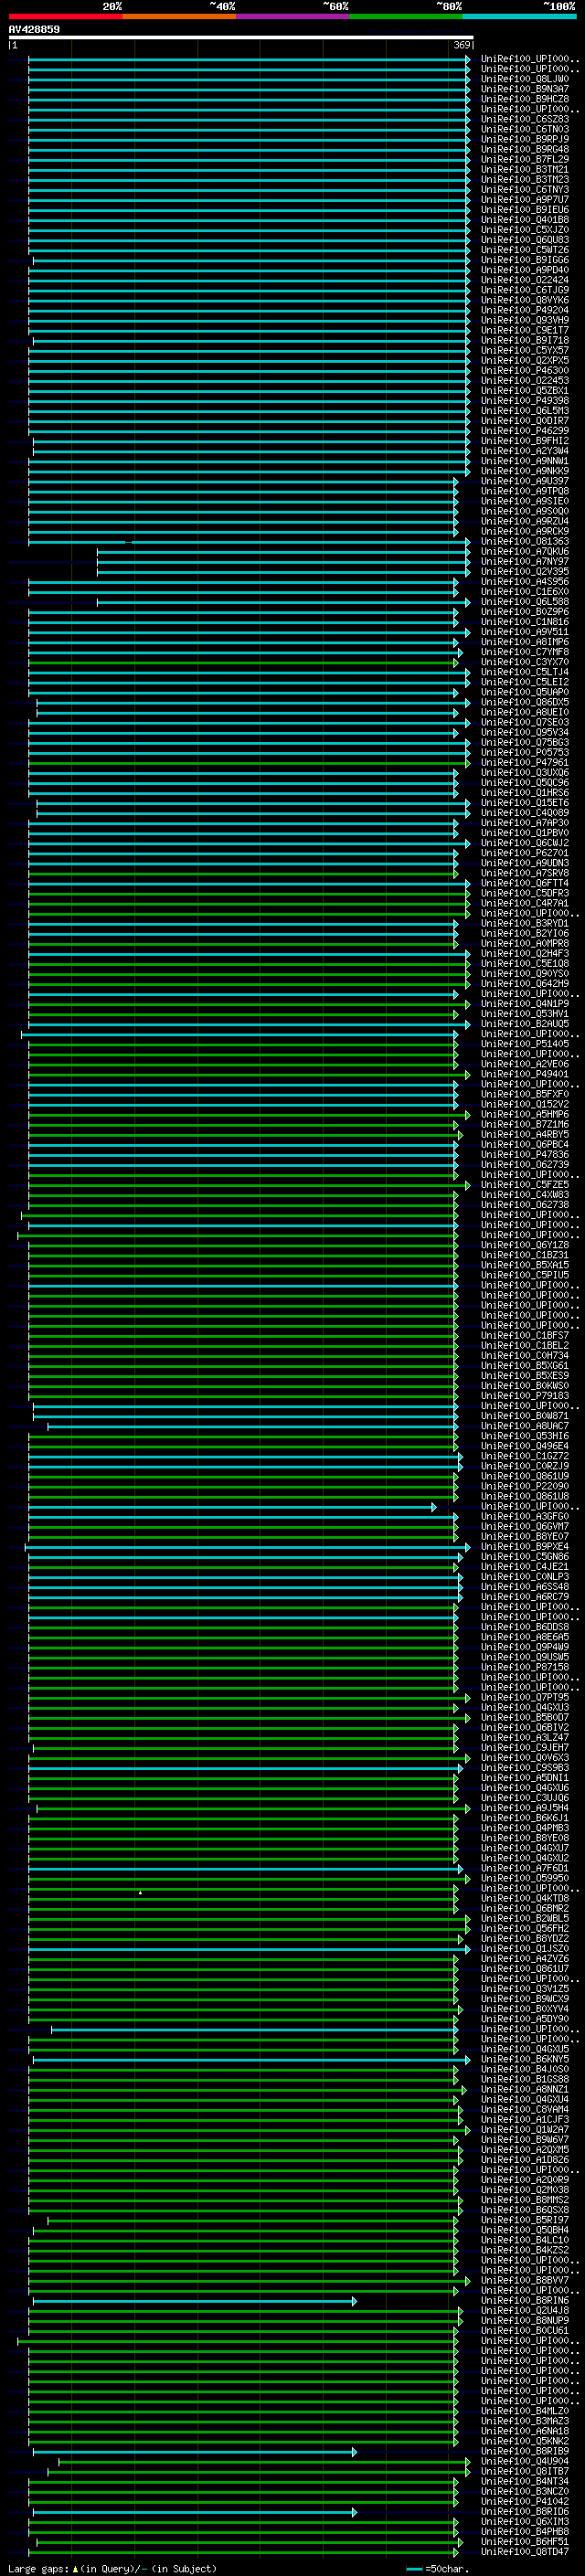
Task: Select label UniRef100_P41042
Action: (525, 2502)
